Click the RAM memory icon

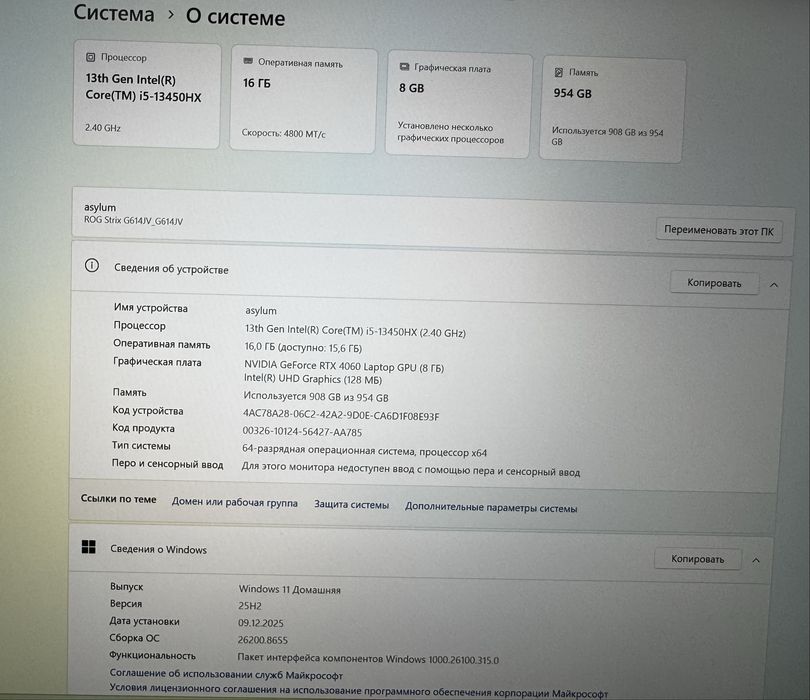tap(248, 61)
